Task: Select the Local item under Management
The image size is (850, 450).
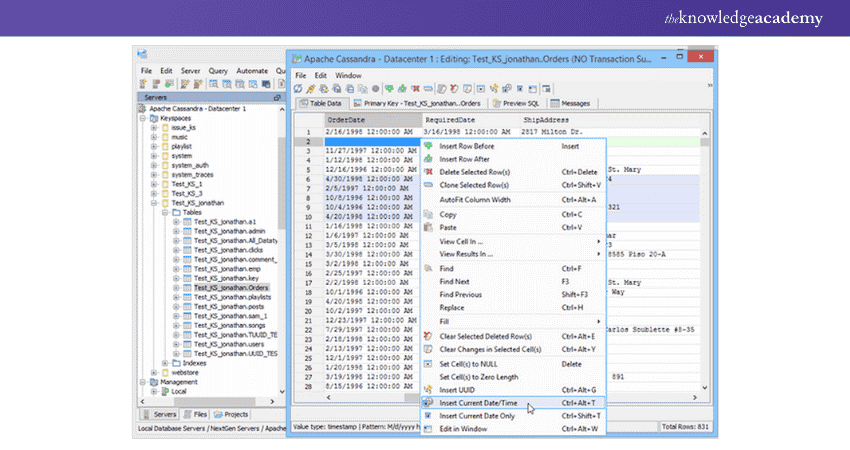Action: pyautogui.click(x=178, y=391)
